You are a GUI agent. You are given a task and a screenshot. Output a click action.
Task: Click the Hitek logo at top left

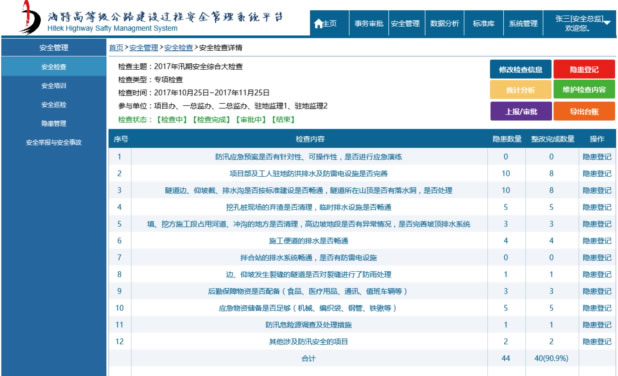click(30, 18)
